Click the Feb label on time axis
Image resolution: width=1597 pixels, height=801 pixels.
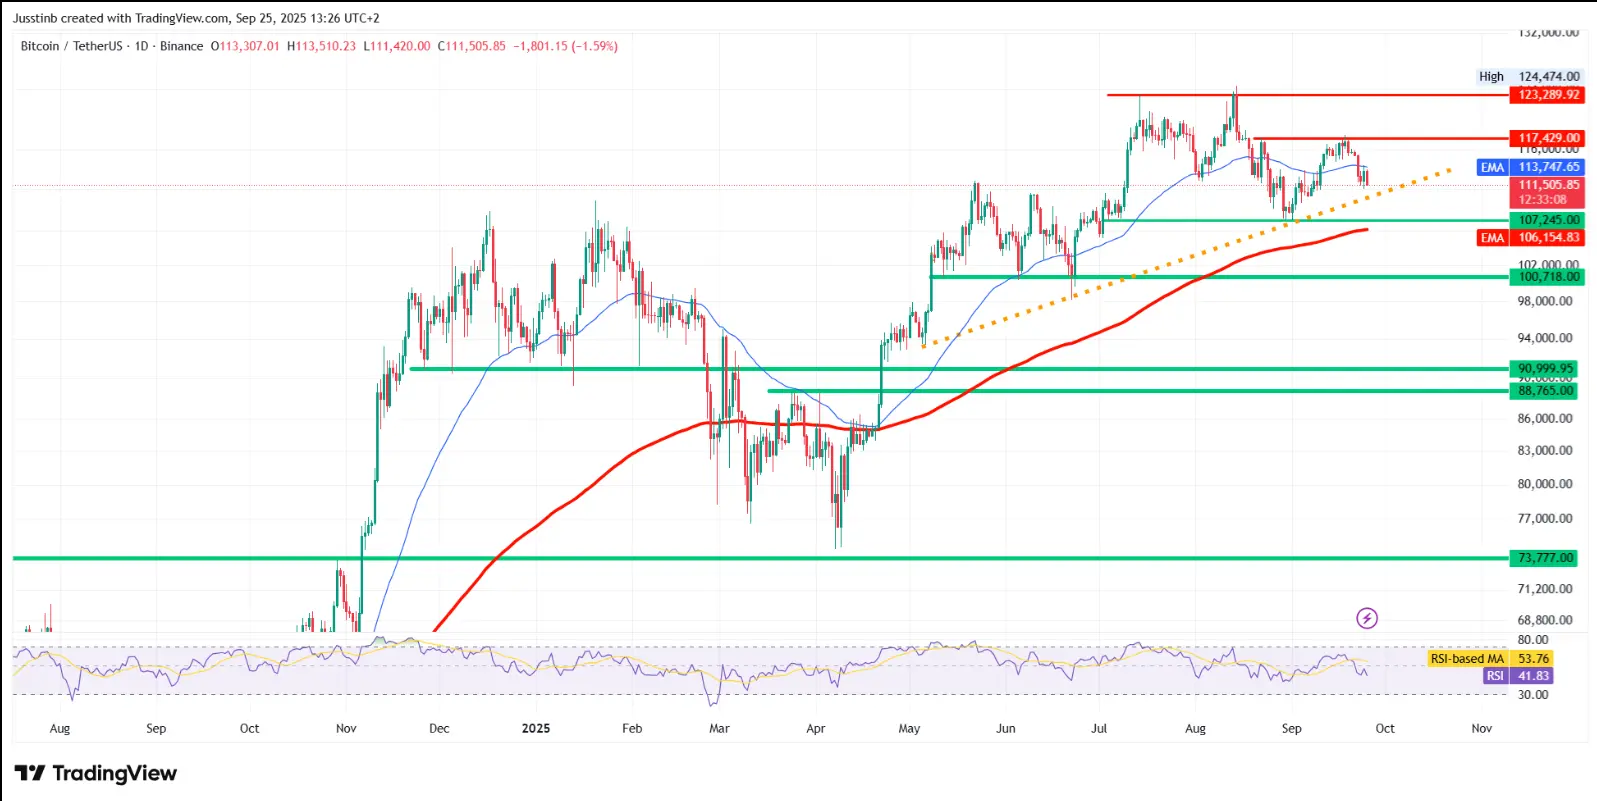(x=632, y=728)
